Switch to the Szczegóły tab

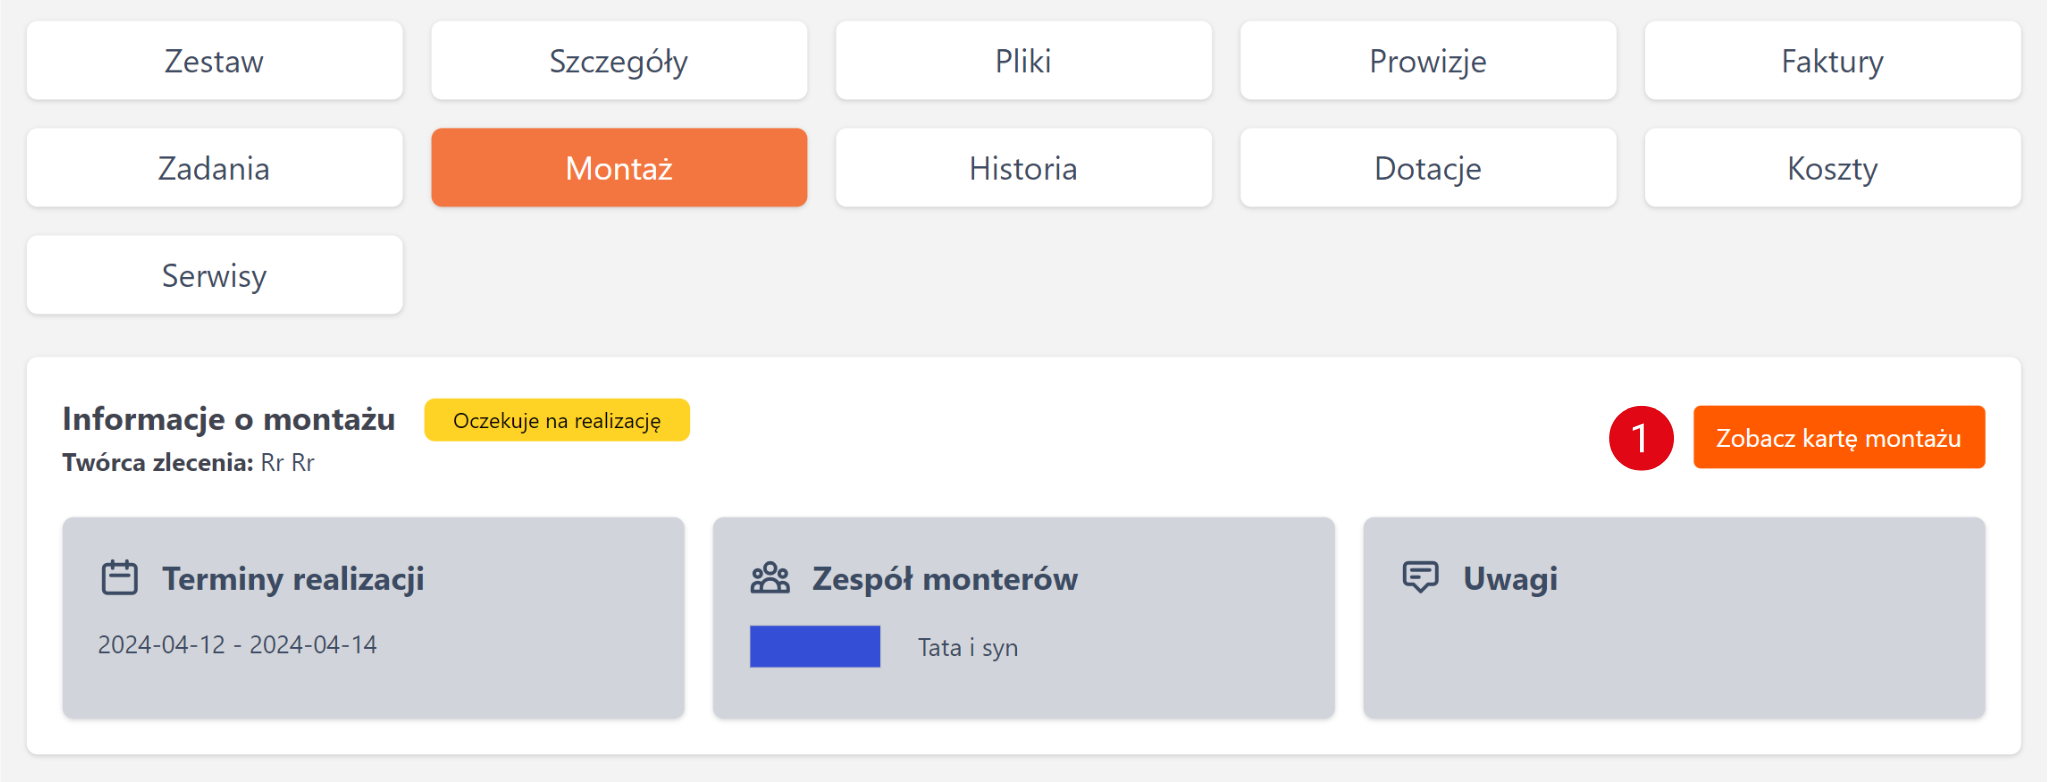click(619, 61)
